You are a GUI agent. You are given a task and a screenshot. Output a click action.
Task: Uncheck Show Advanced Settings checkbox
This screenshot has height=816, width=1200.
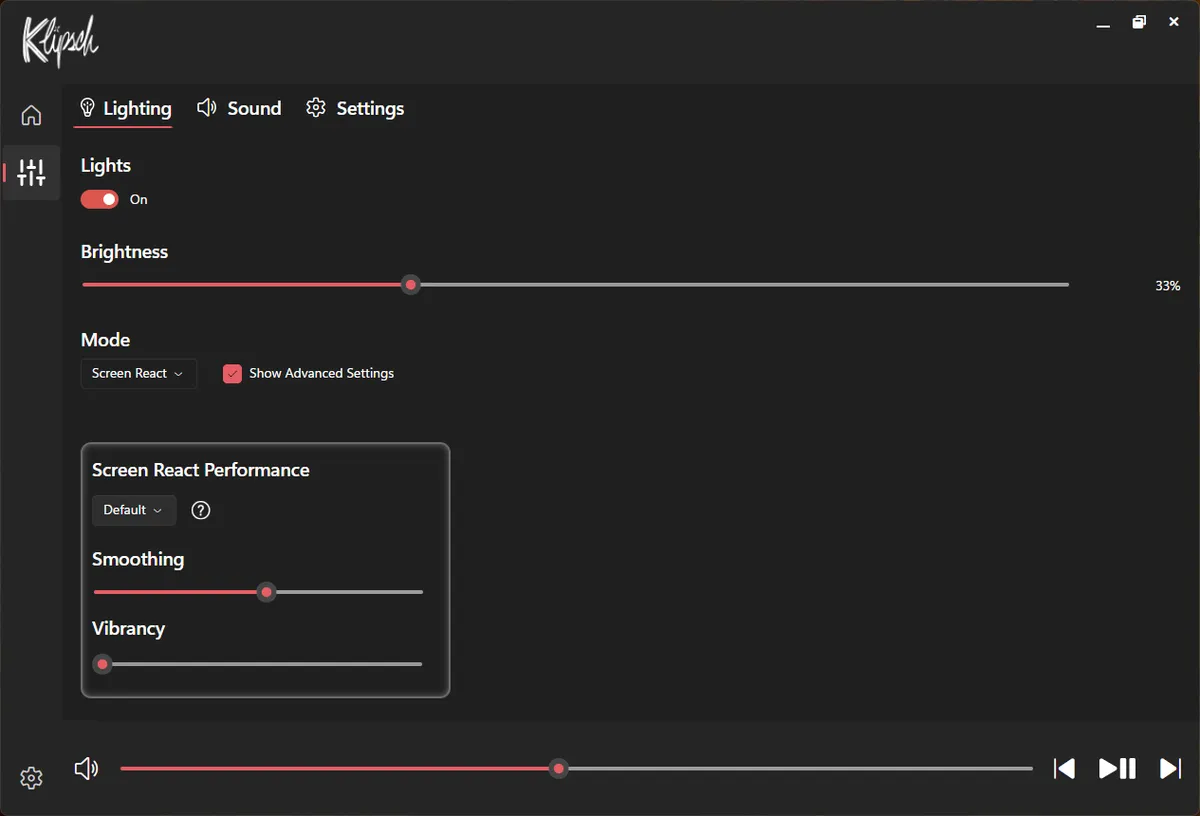(x=232, y=373)
